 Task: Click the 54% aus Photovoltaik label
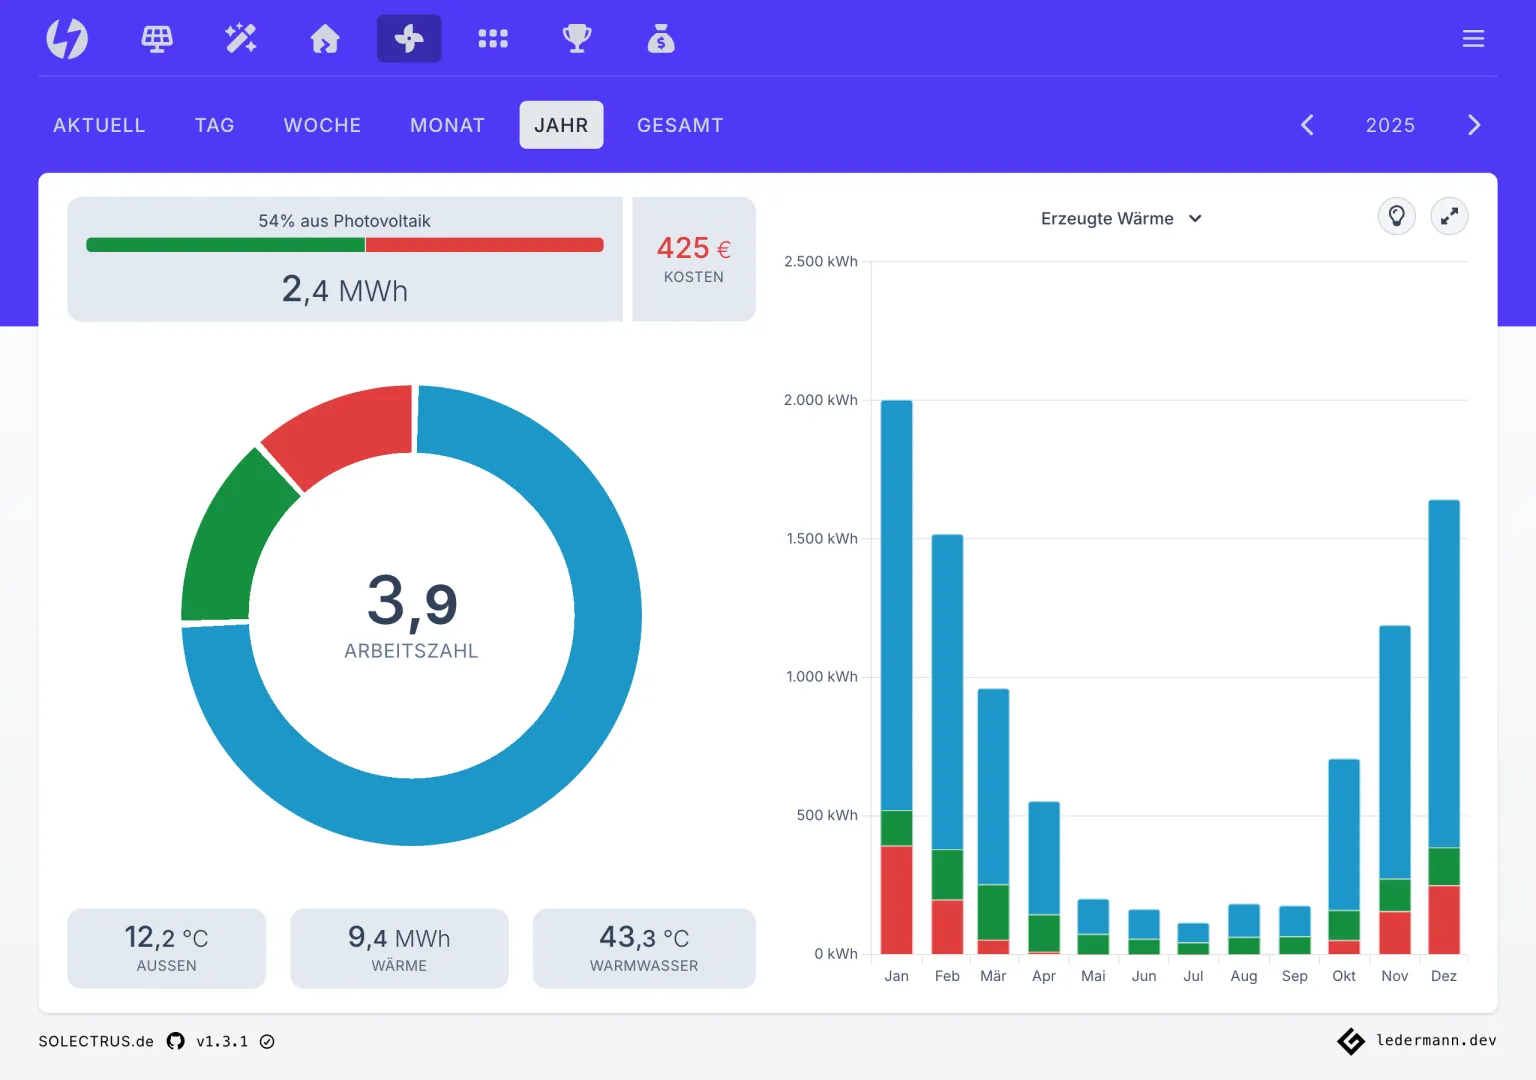[345, 221]
